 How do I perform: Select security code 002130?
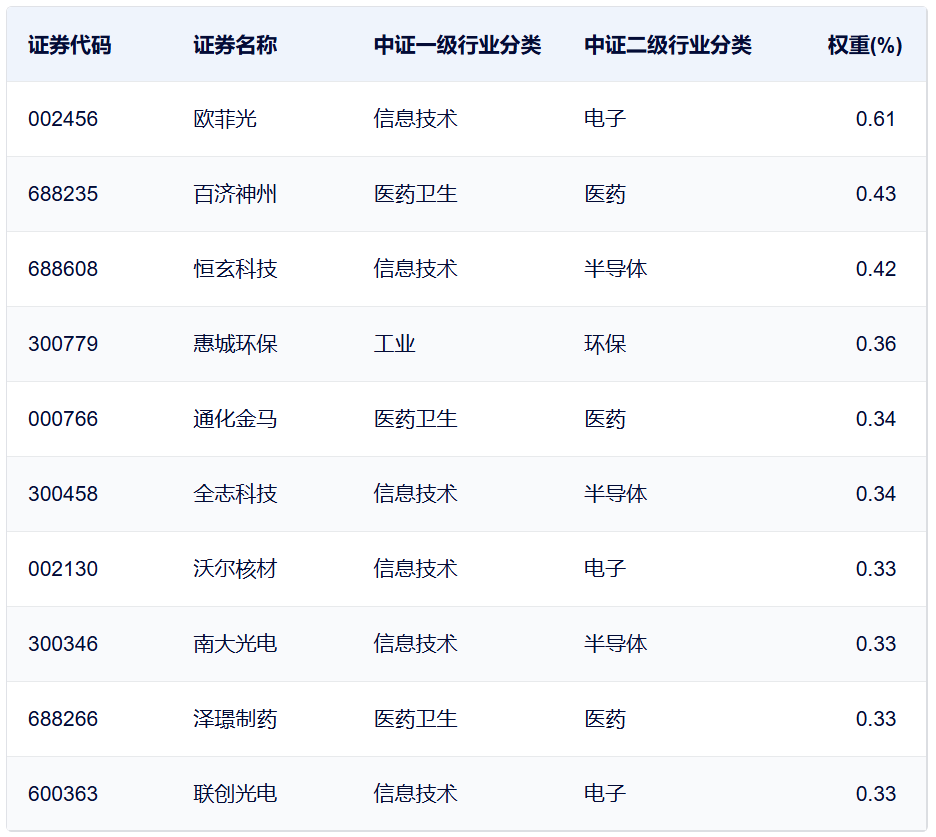(x=63, y=569)
